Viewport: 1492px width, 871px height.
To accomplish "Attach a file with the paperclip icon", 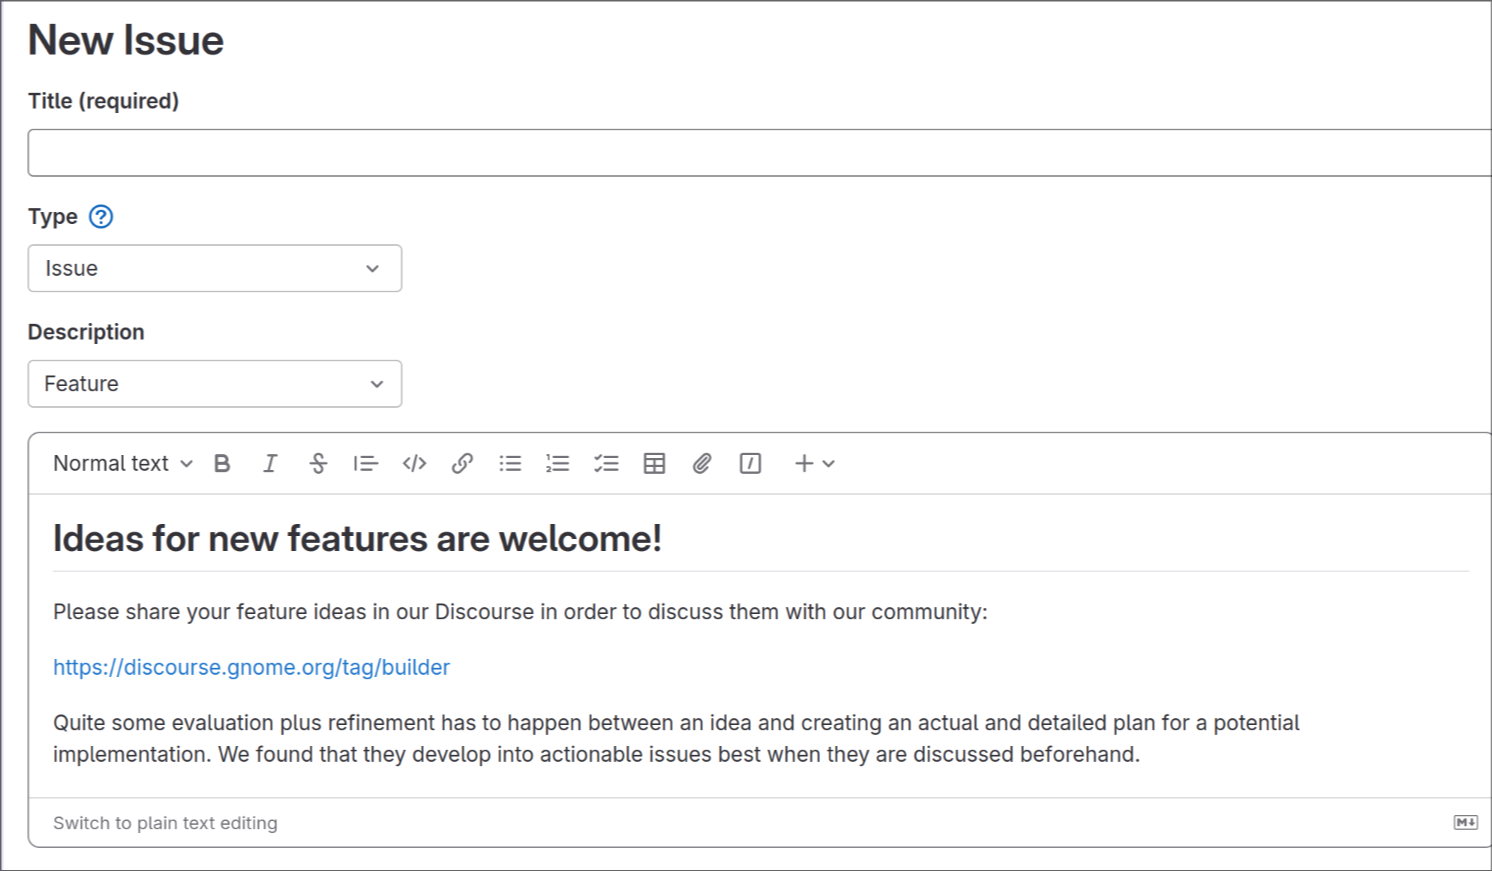I will click(702, 463).
